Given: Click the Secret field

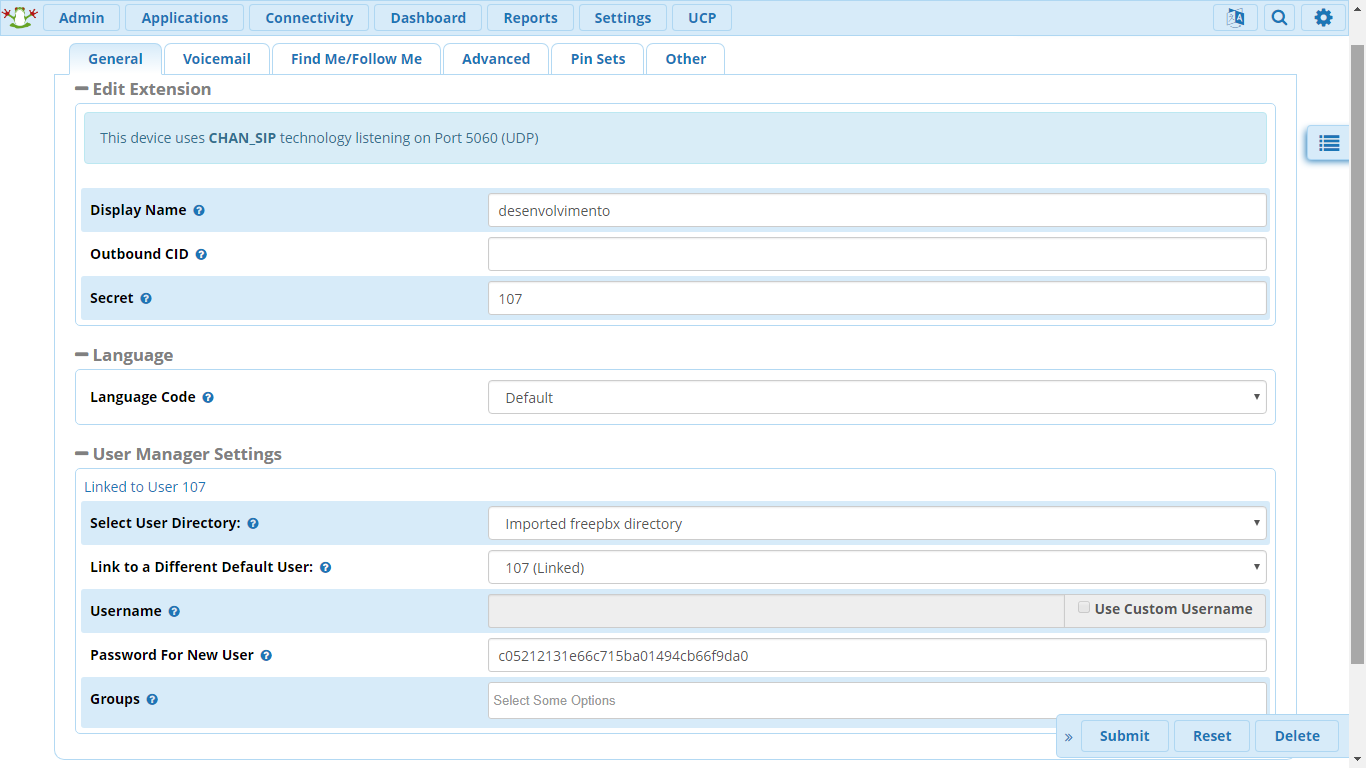Looking at the screenshot, I should pos(877,298).
